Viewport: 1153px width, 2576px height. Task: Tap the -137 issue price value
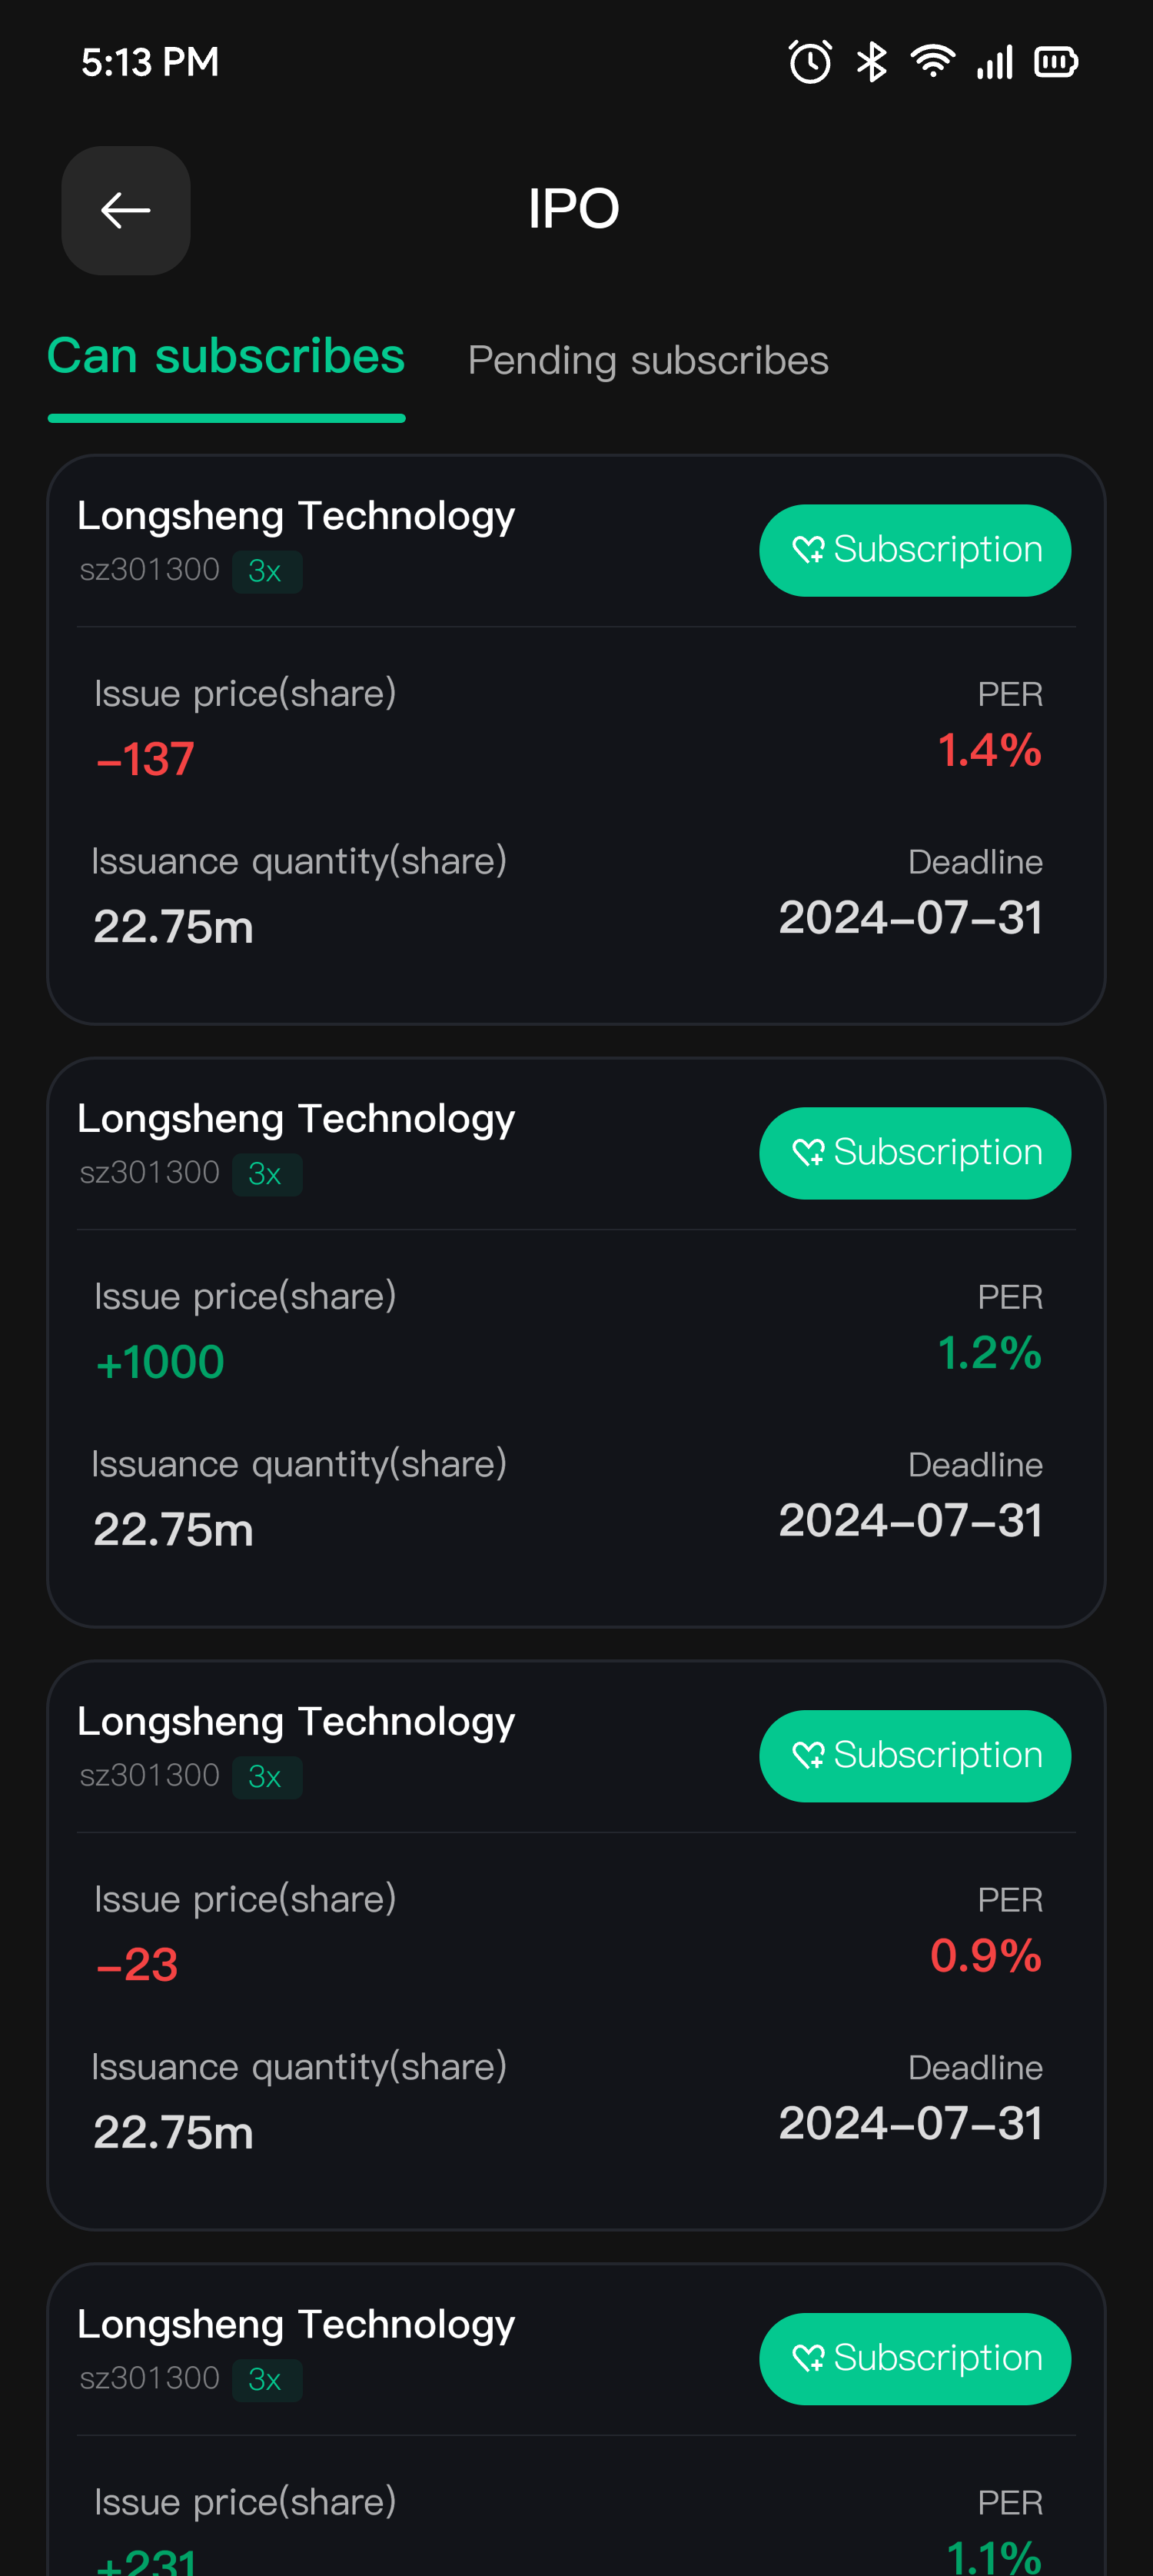[146, 759]
